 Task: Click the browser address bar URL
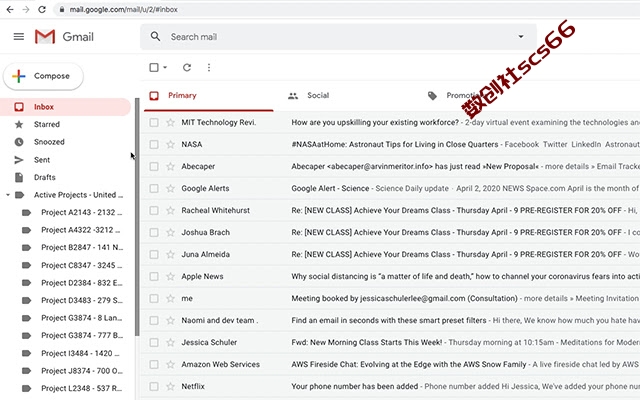(123, 9)
